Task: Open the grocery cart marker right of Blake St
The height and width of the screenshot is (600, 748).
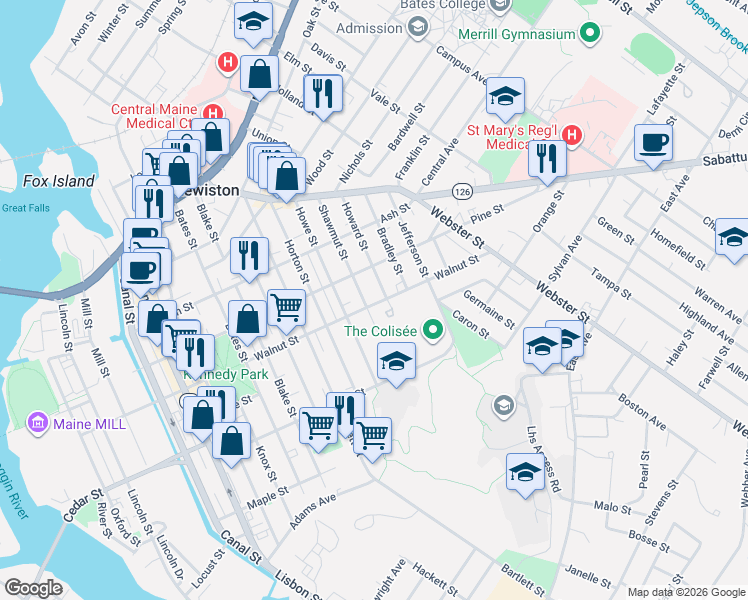Action: tap(319, 429)
